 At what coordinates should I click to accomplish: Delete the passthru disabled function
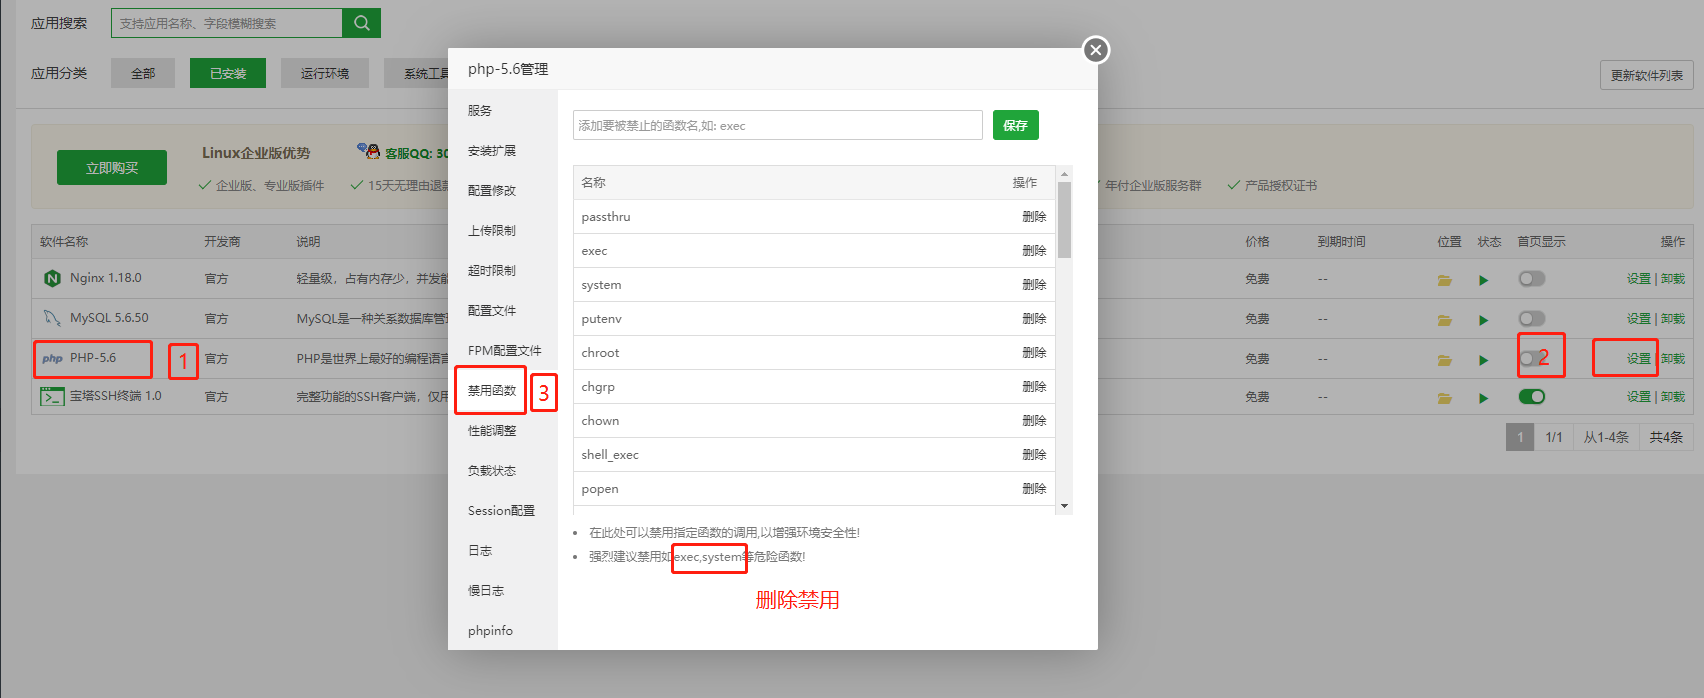click(1034, 217)
